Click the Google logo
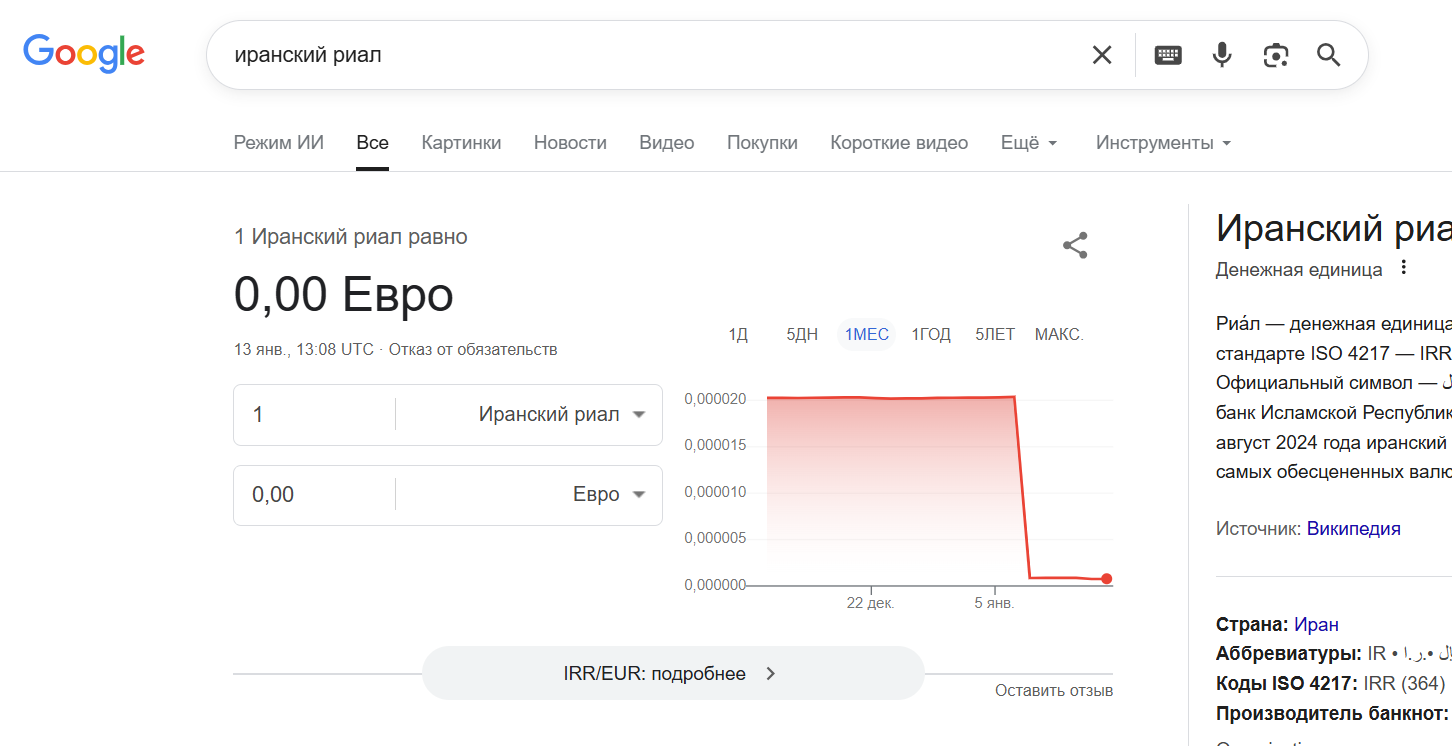This screenshot has width=1452, height=746. click(84, 54)
